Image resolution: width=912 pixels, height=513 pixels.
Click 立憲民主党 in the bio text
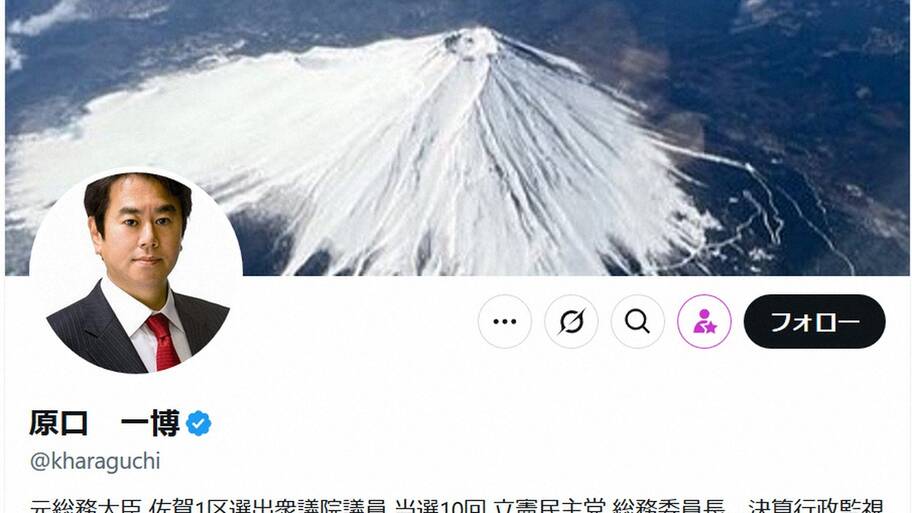(x=550, y=506)
